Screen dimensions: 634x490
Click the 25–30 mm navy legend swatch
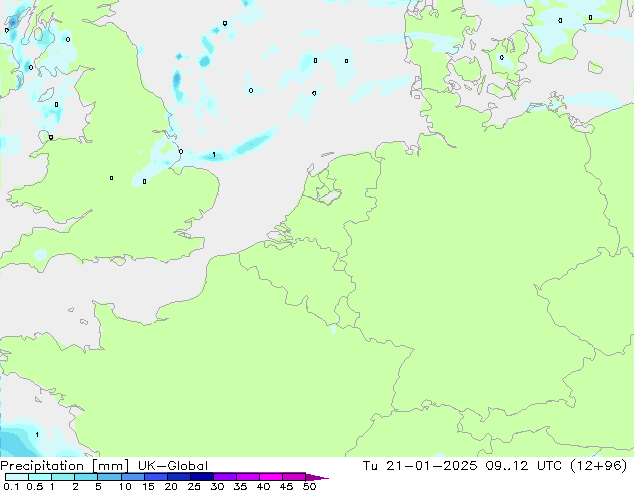[202, 477]
